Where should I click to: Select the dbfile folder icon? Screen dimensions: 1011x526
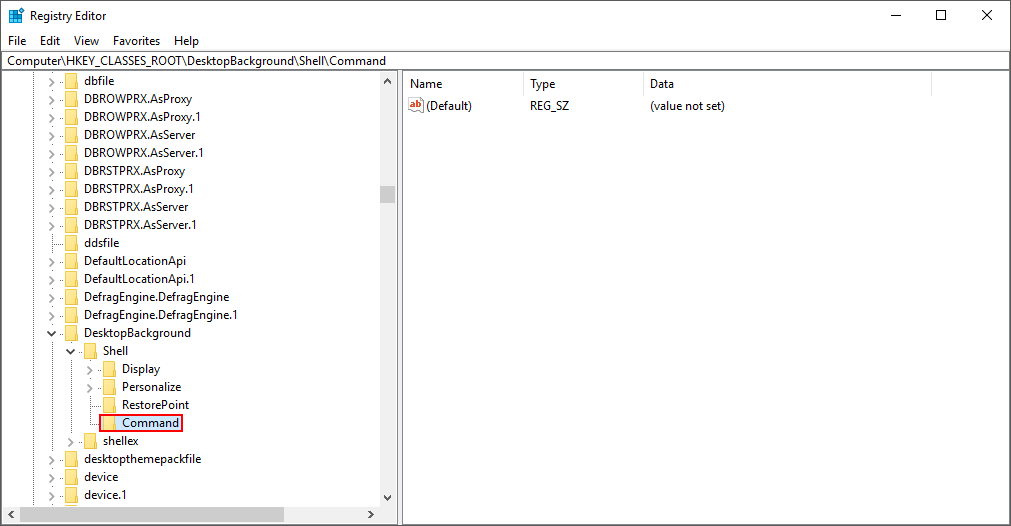tap(72, 81)
